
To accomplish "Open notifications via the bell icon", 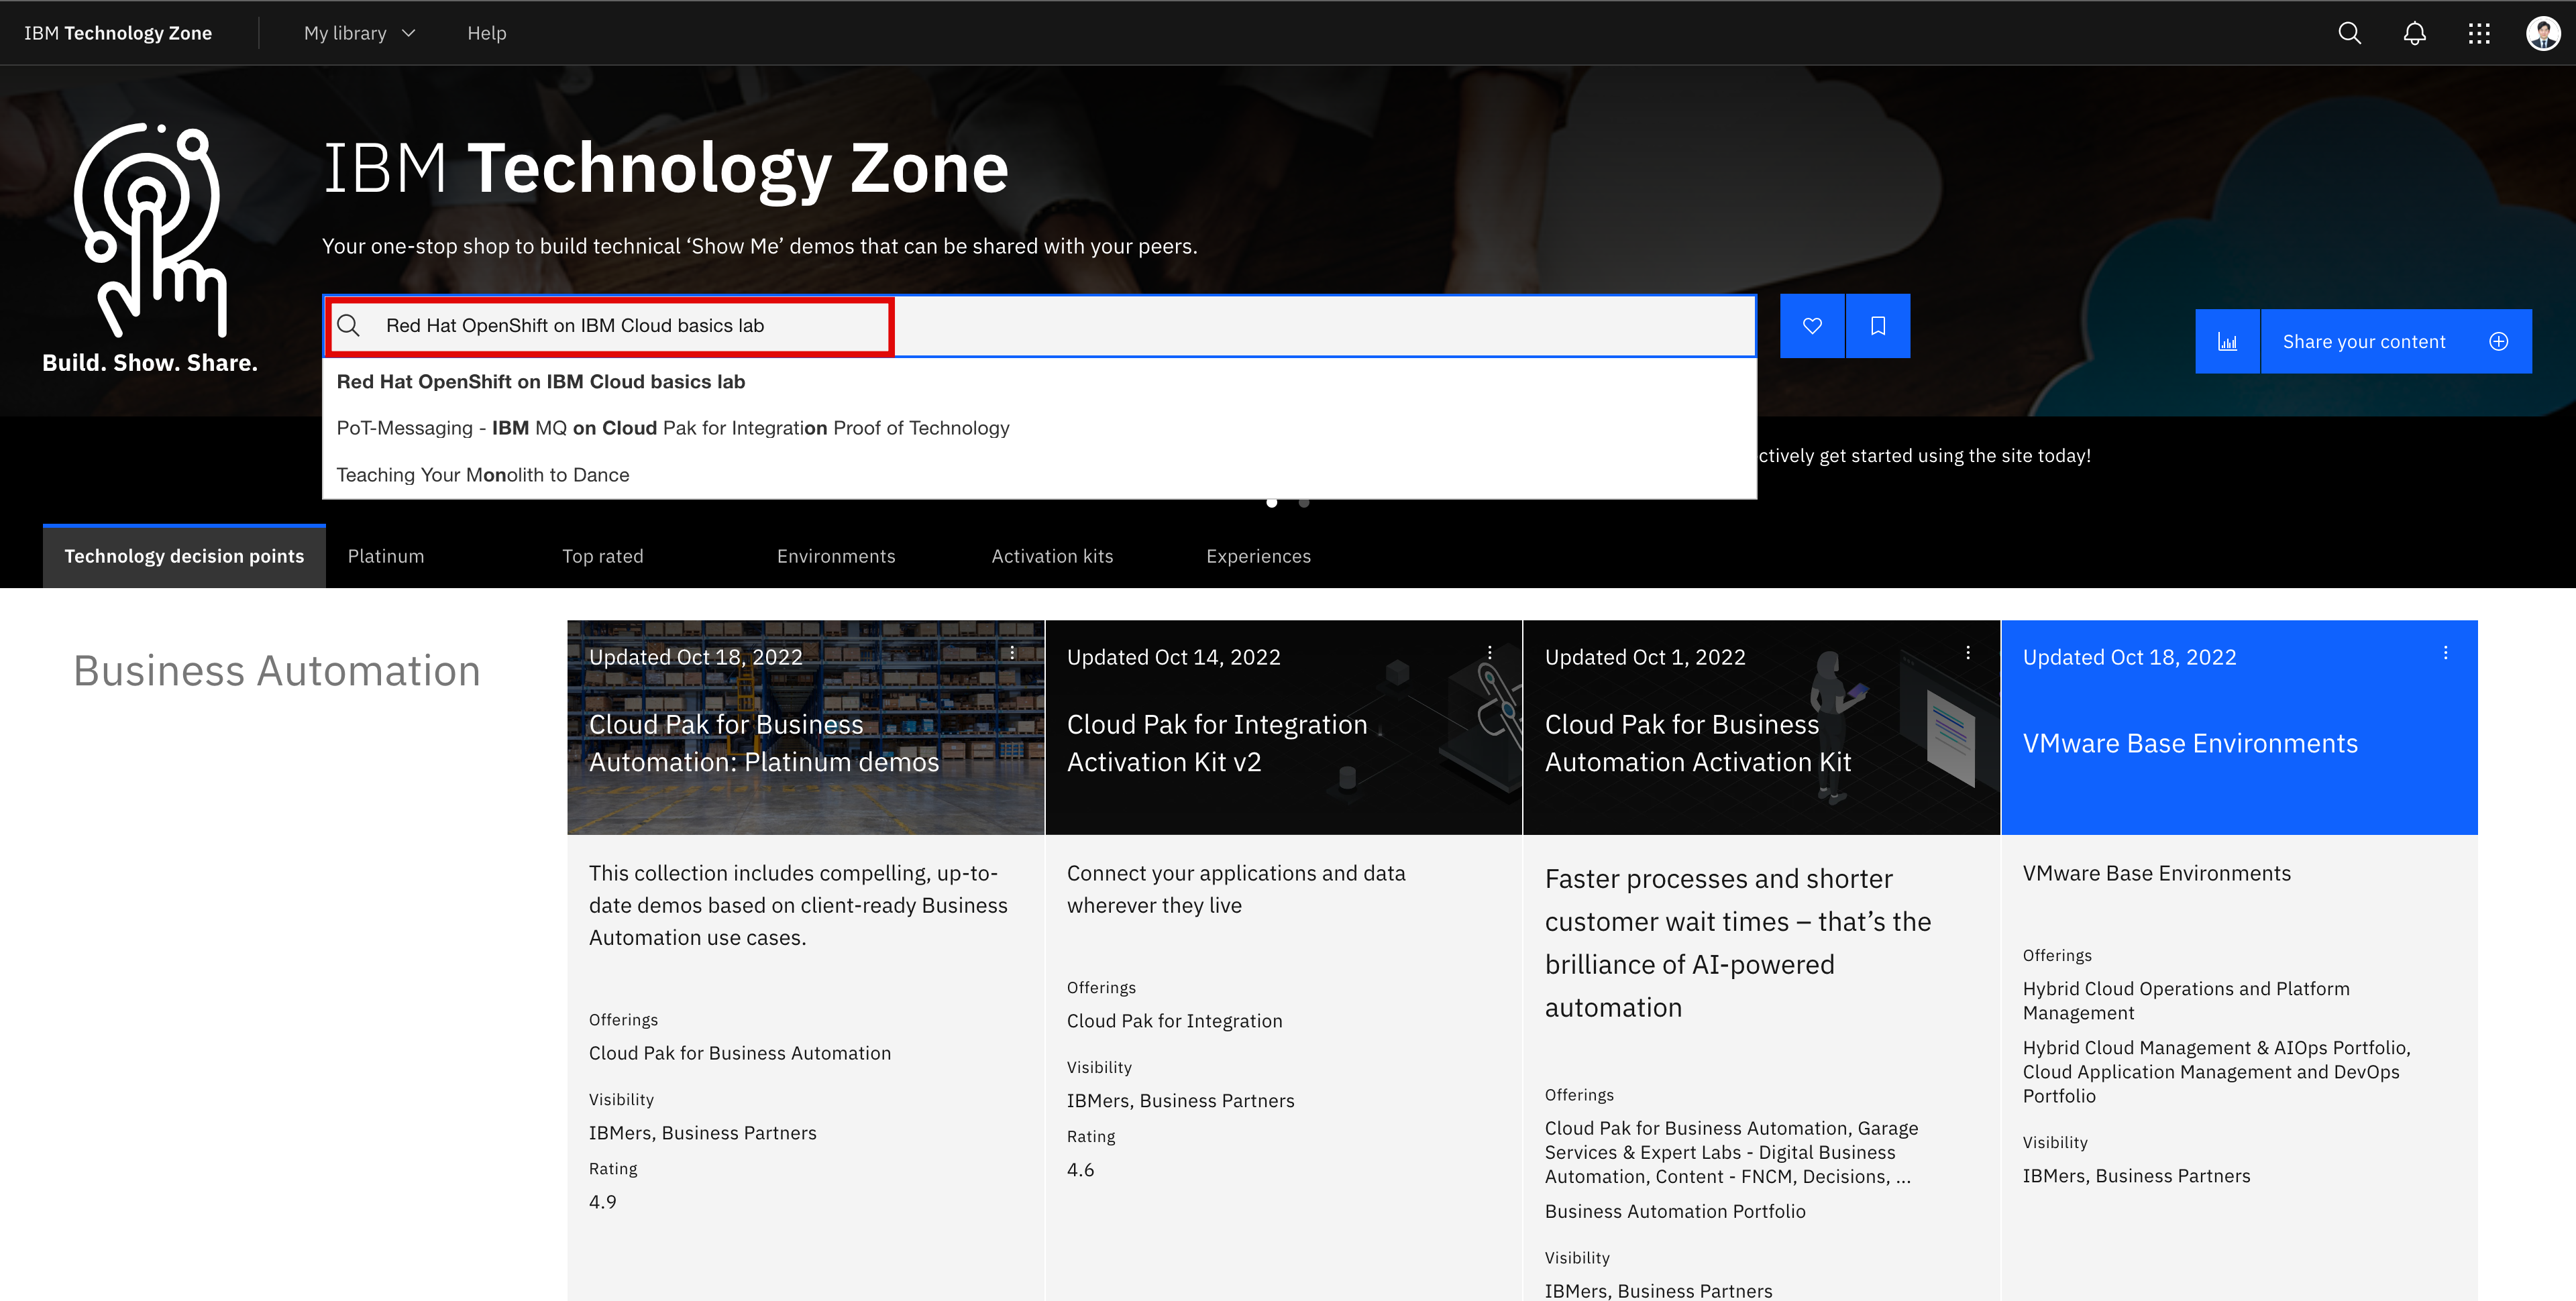I will tap(2414, 33).
